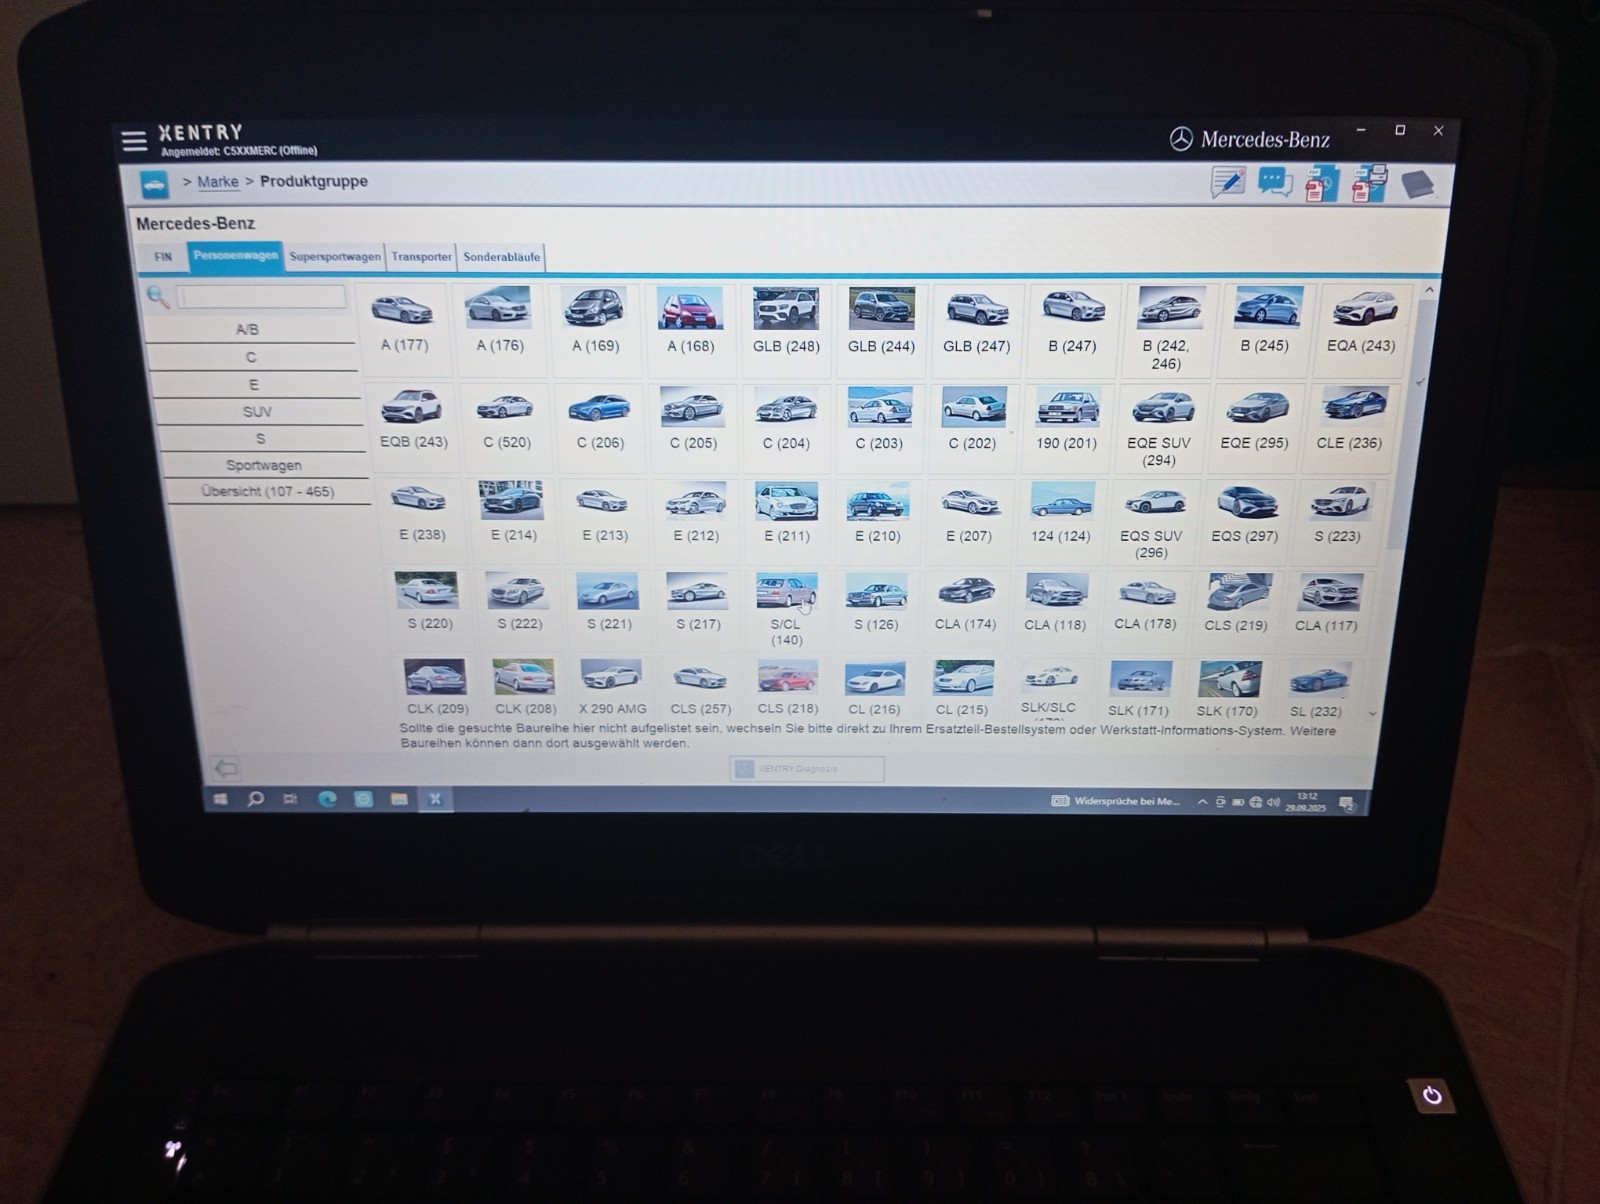
Task: Click the red PDF documents icon
Action: (1321, 184)
